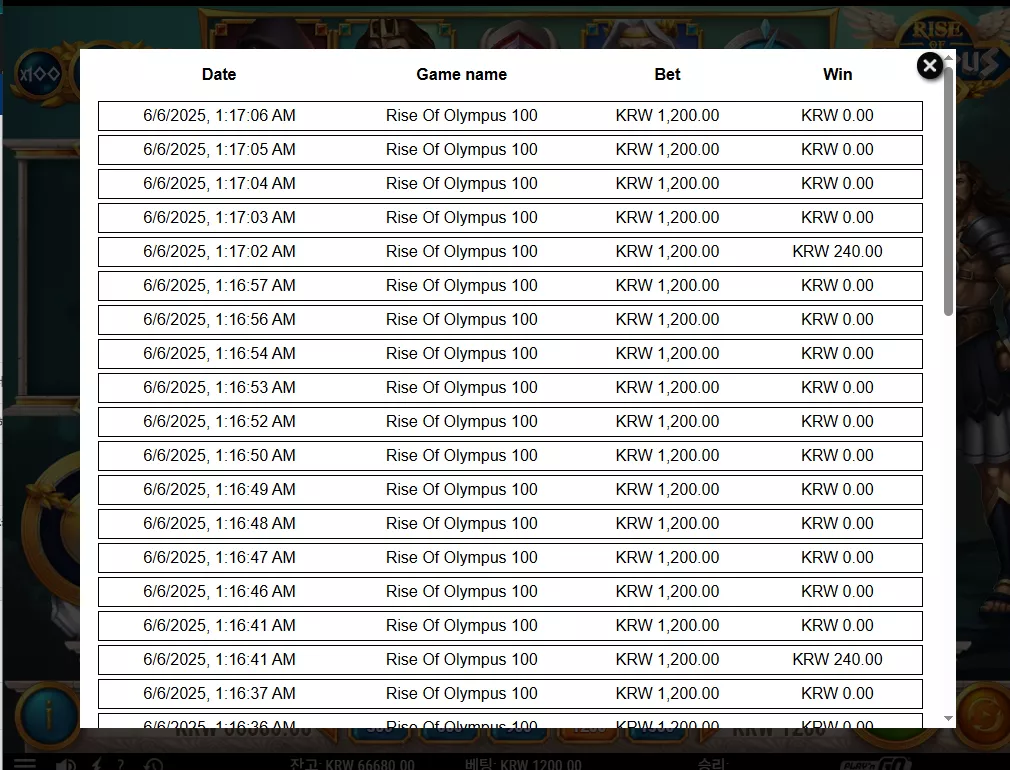The image size is (1010, 770).
Task: Click the orange spin button
Action: 983,715
